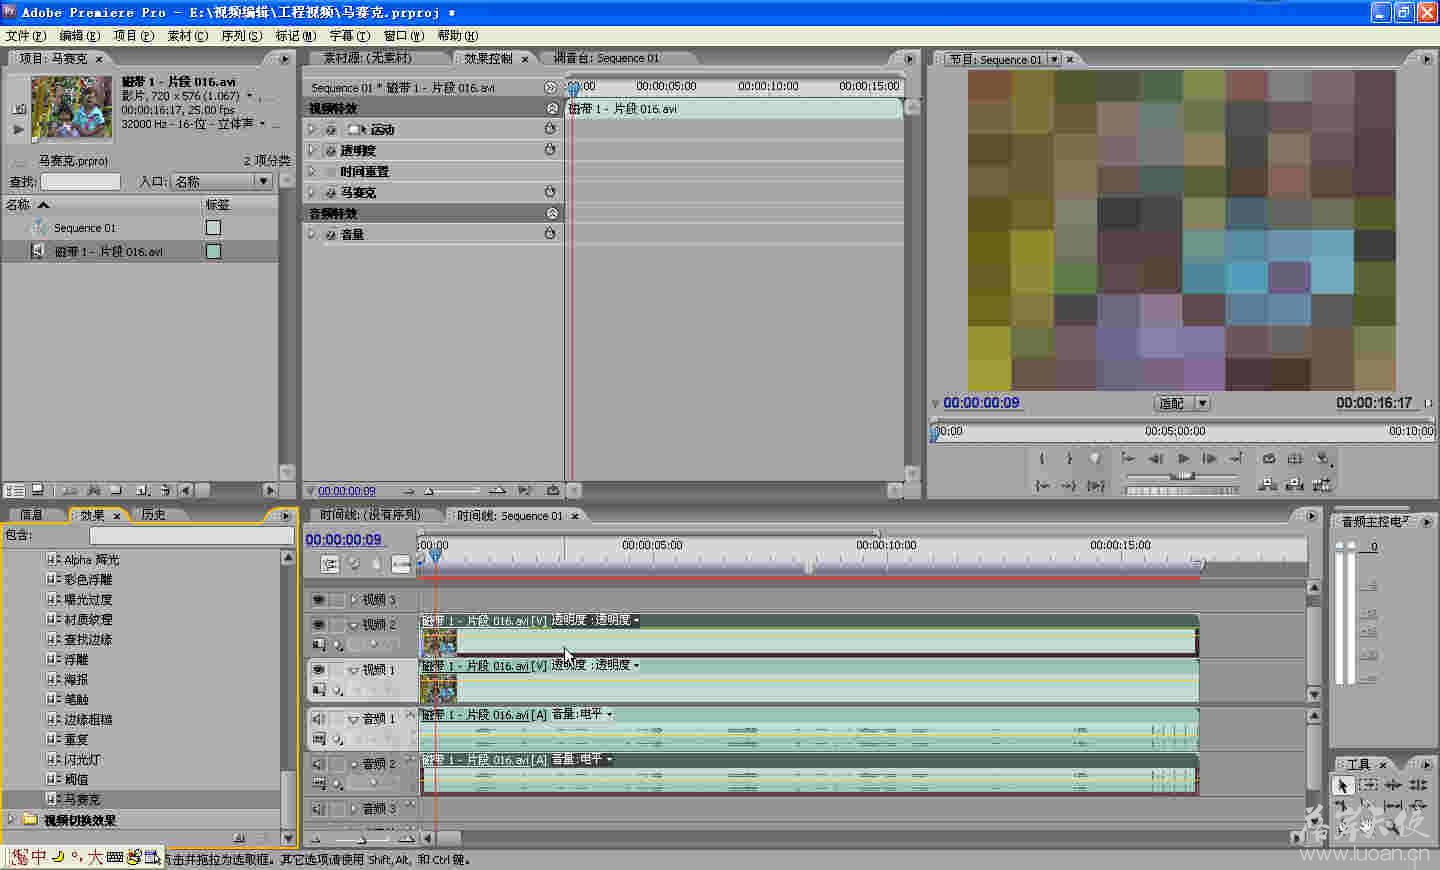Switch to the 信息 tab
1440x870 pixels.
pos(32,515)
